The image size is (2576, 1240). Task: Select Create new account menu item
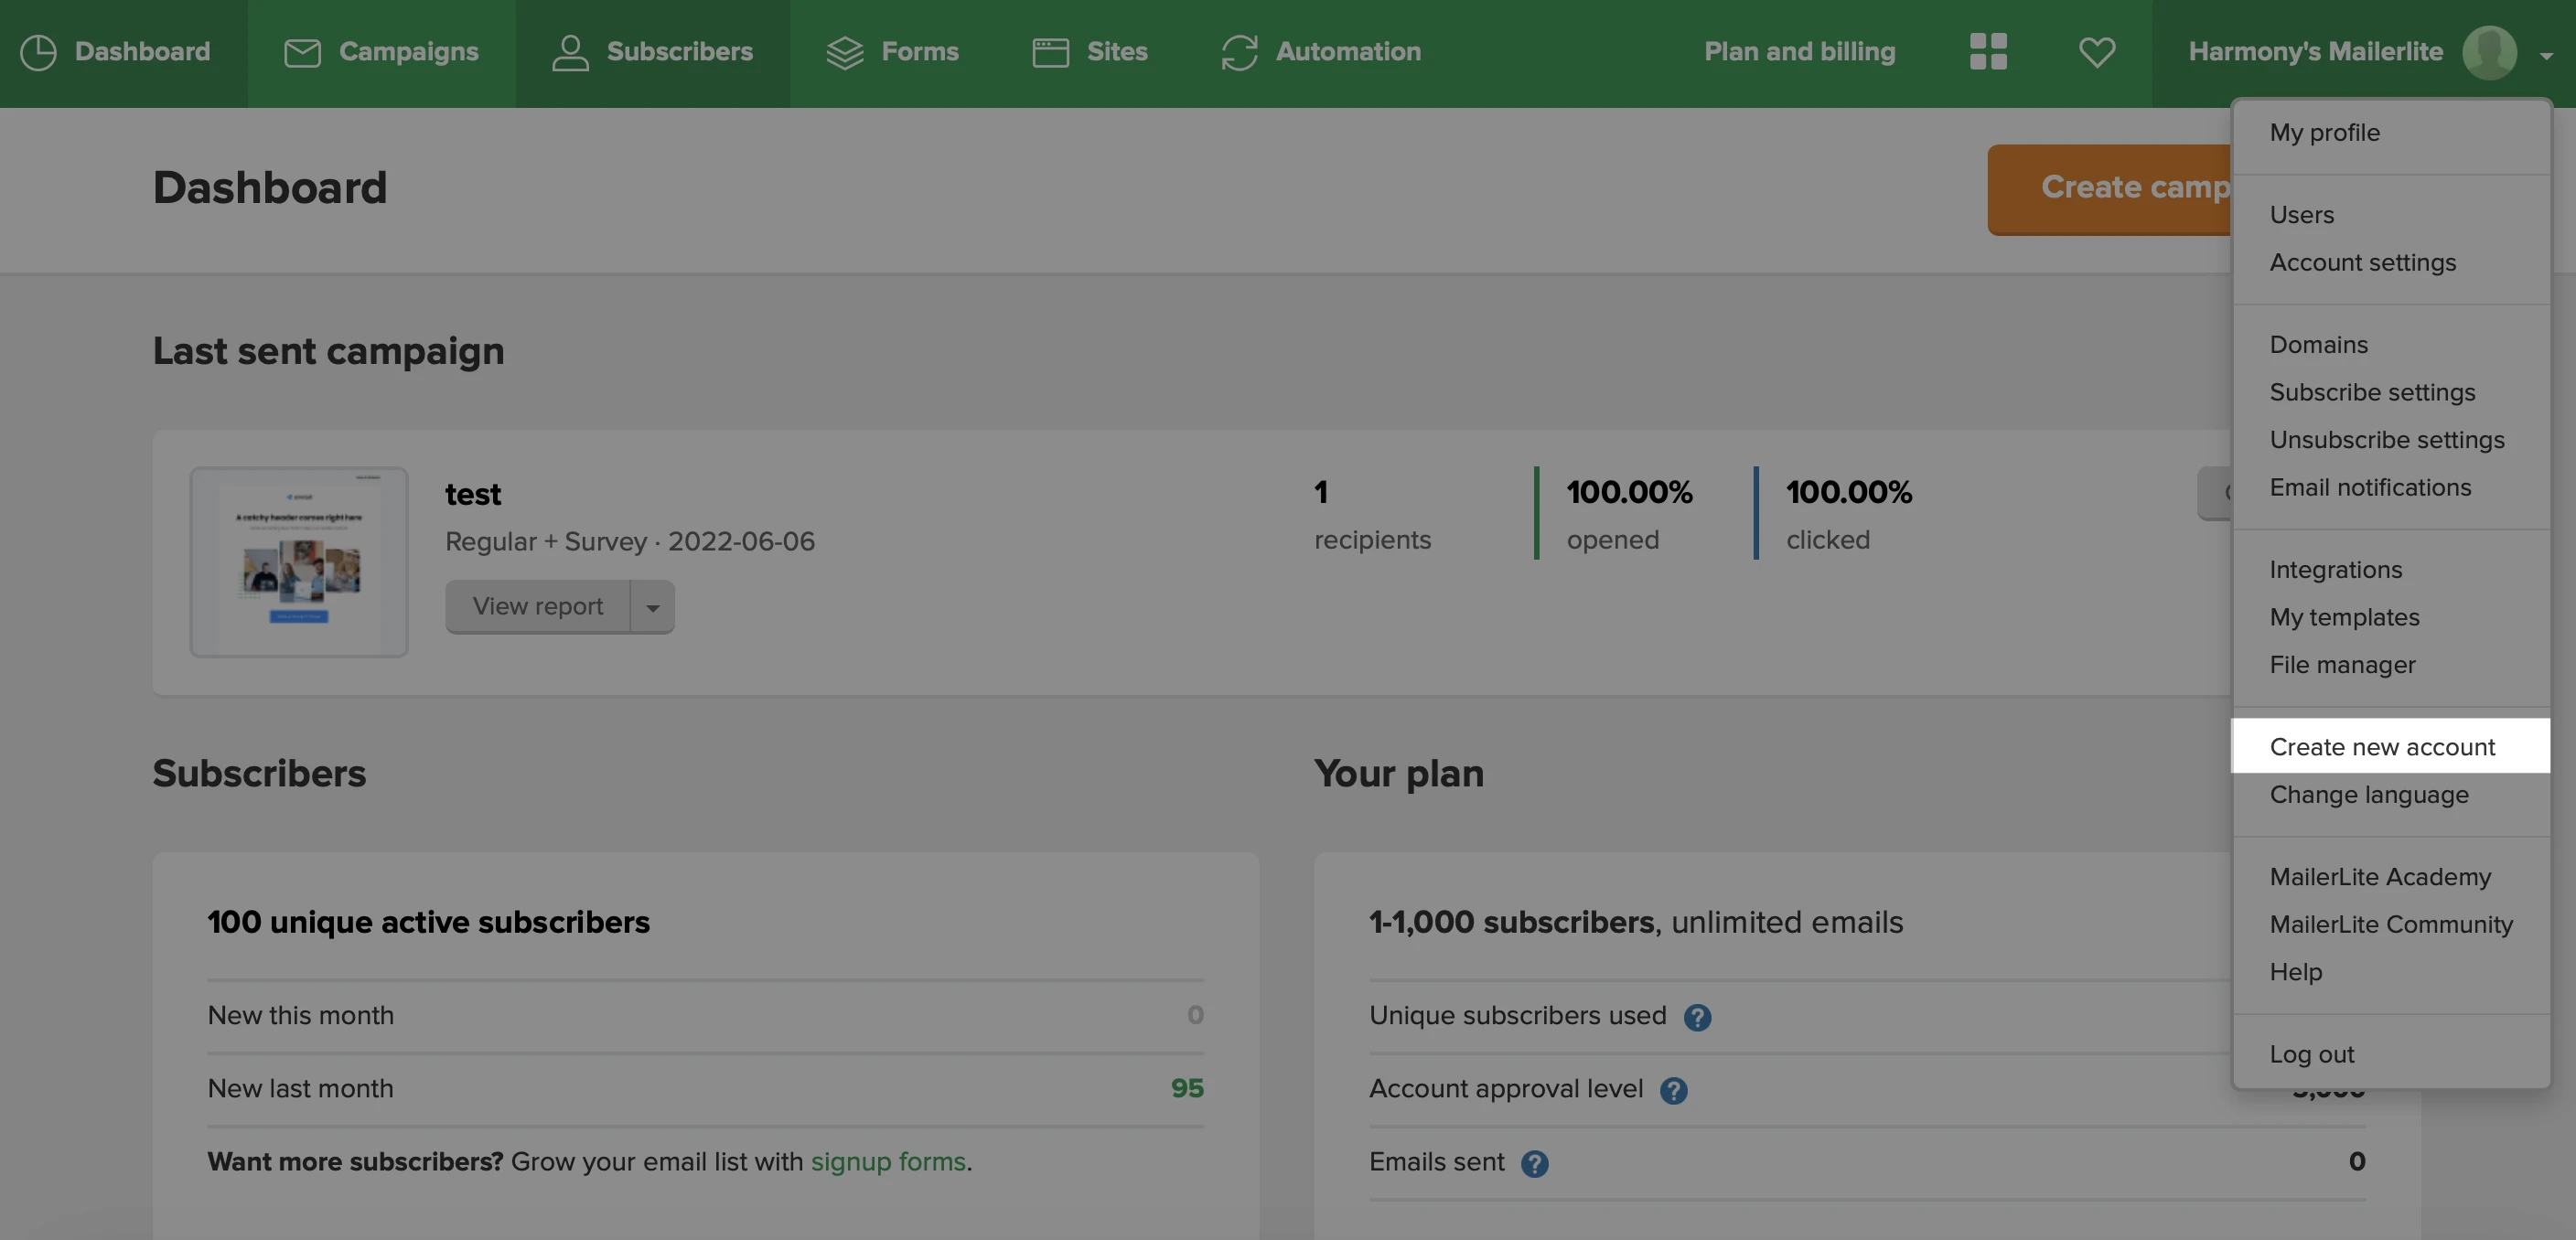click(2382, 746)
